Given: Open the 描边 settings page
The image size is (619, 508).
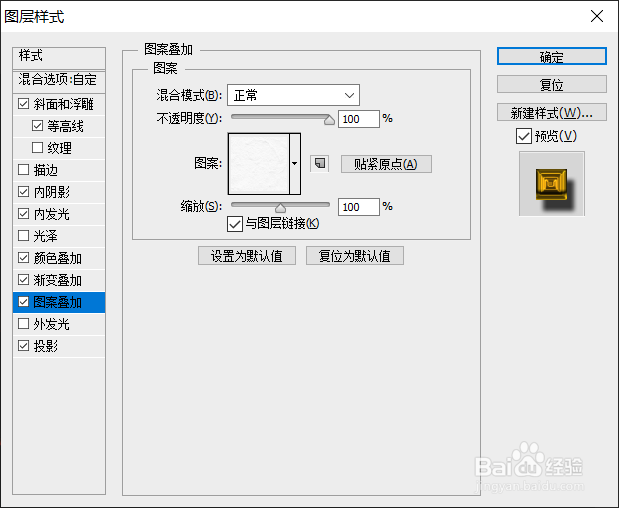Looking at the screenshot, I should [x=46, y=170].
